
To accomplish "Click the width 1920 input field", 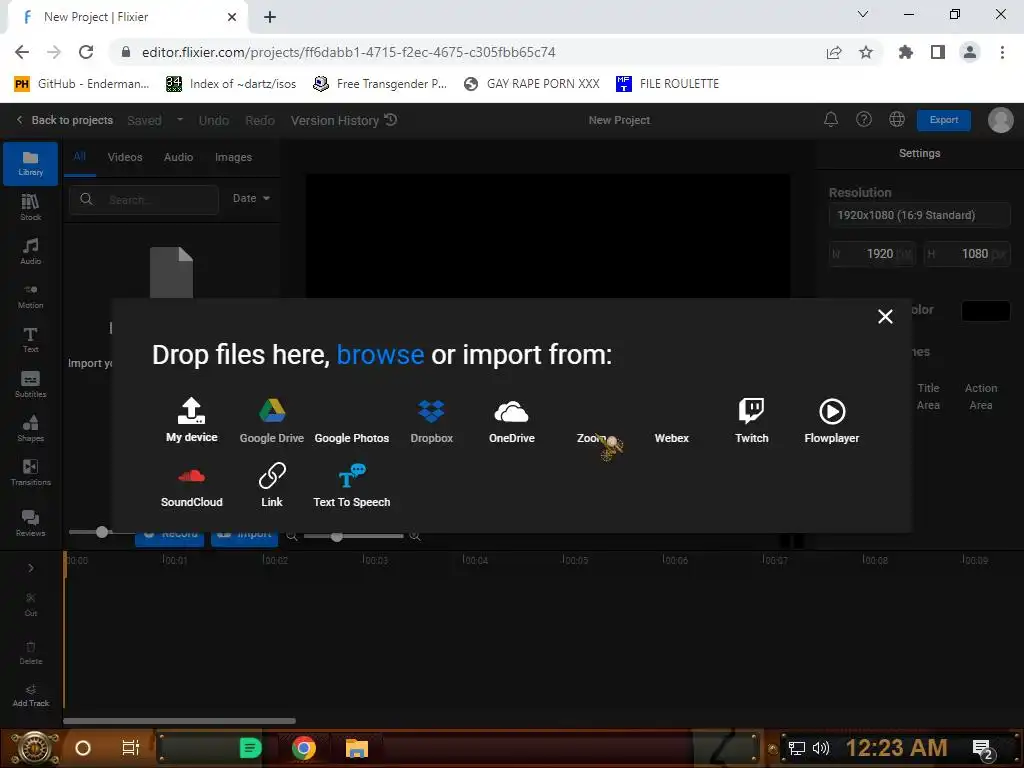I will [x=872, y=254].
